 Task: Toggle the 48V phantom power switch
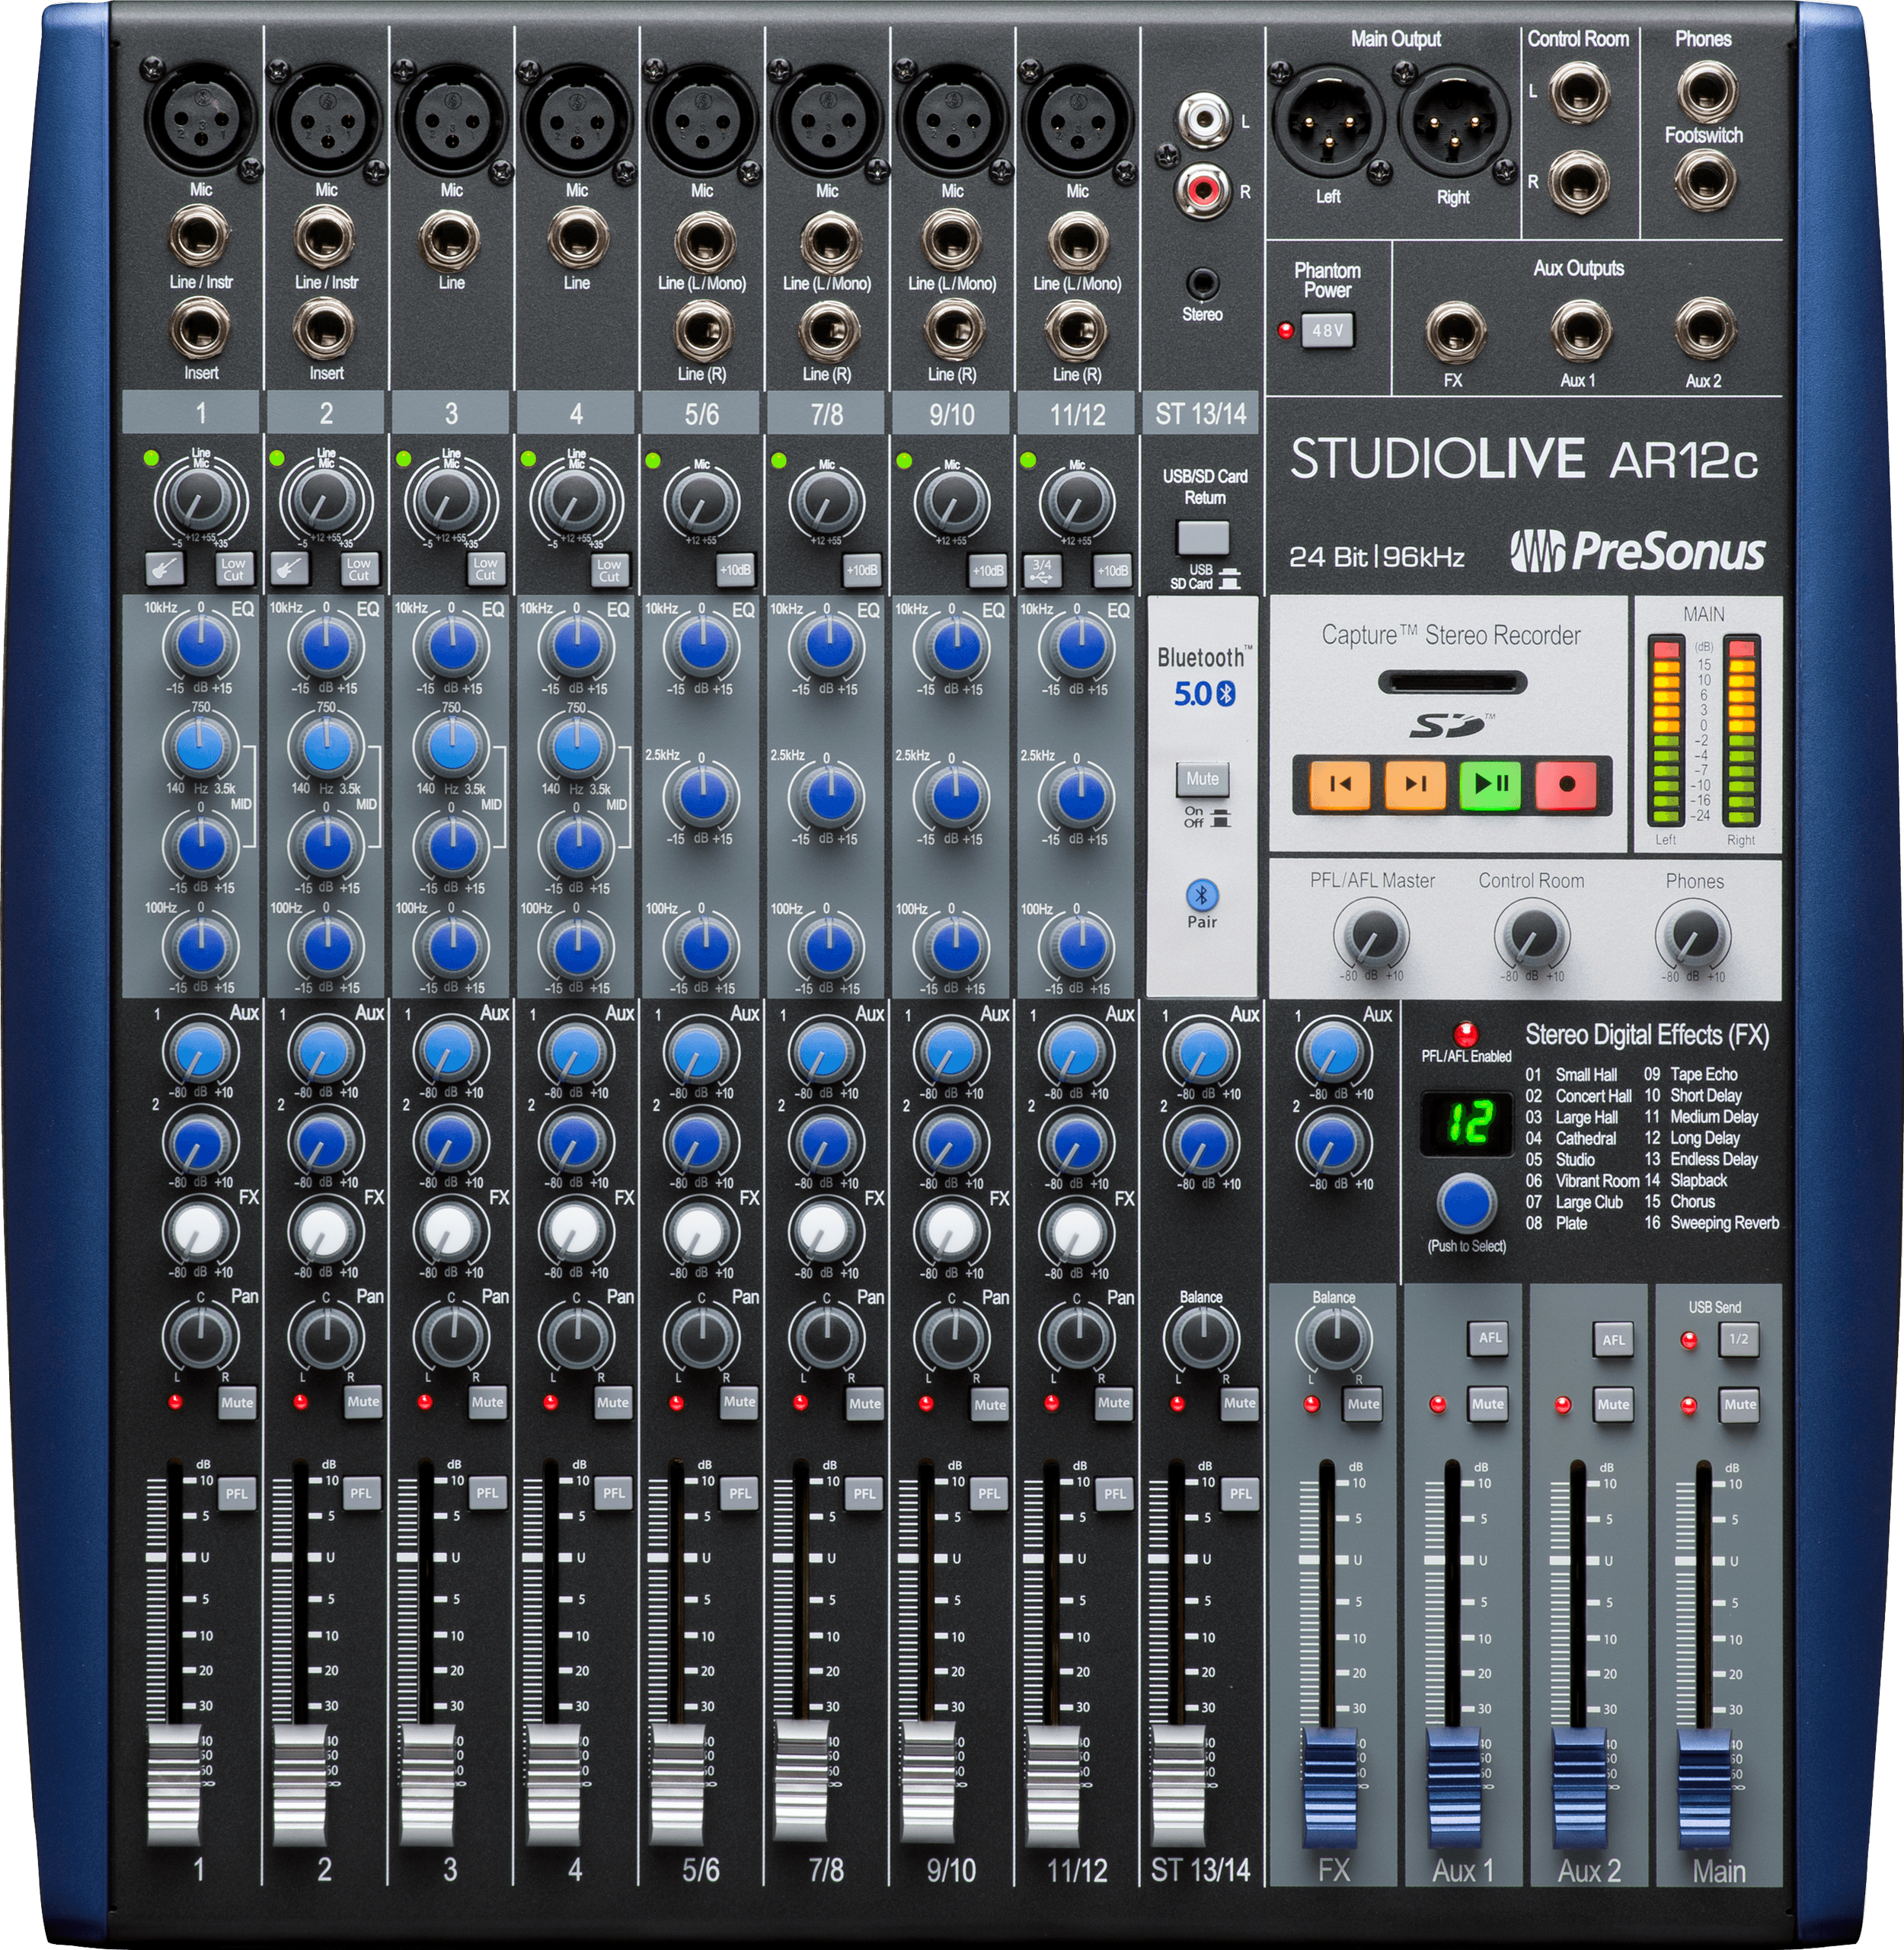click(1327, 330)
